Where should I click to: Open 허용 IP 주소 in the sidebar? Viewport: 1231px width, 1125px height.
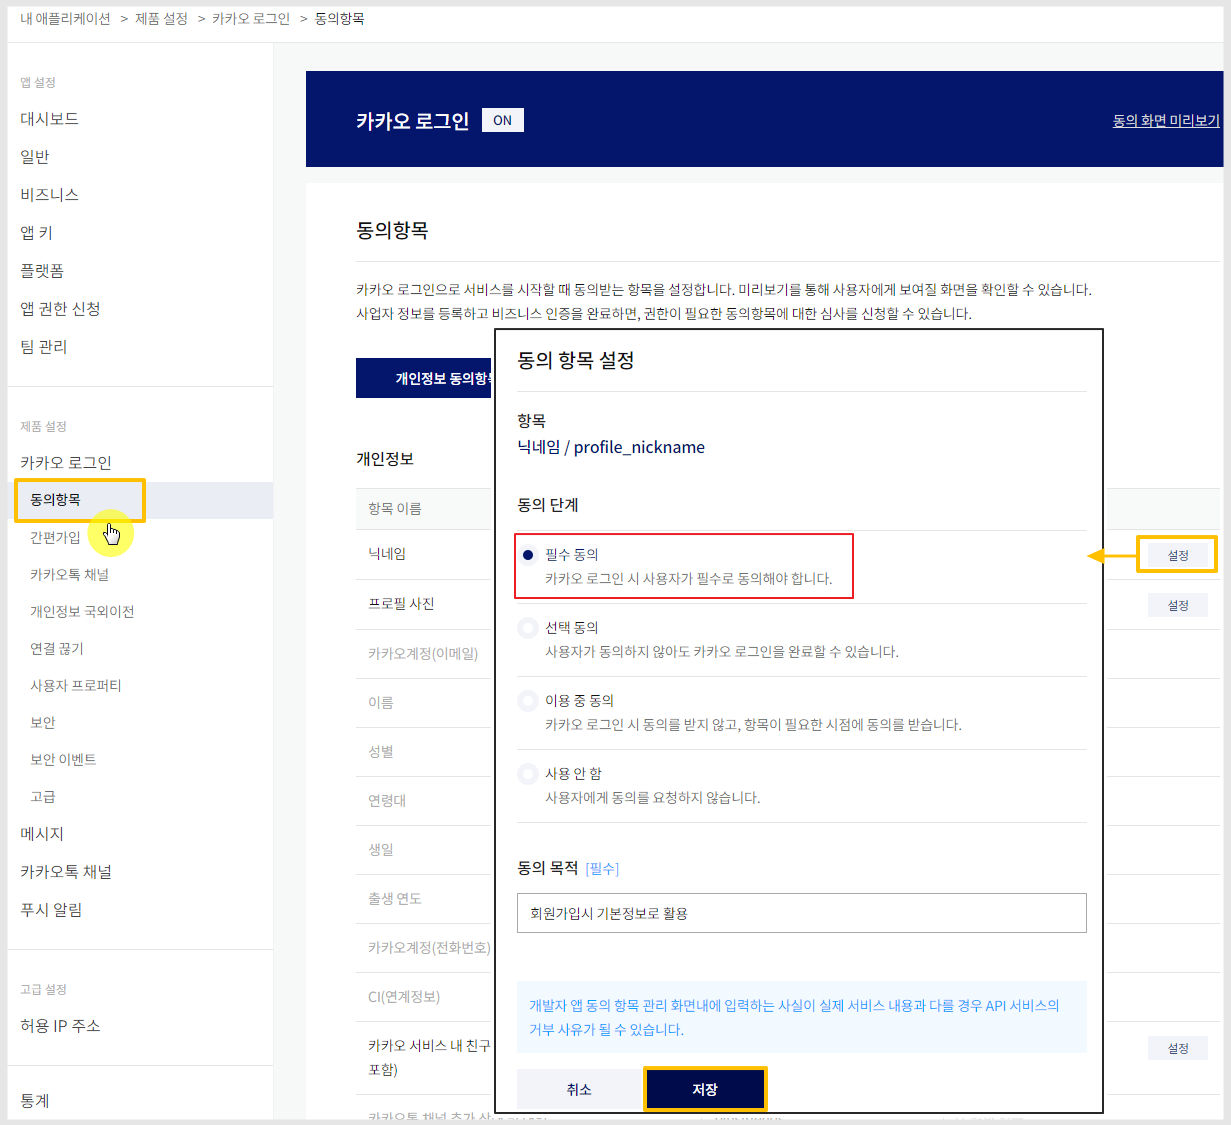click(60, 1026)
